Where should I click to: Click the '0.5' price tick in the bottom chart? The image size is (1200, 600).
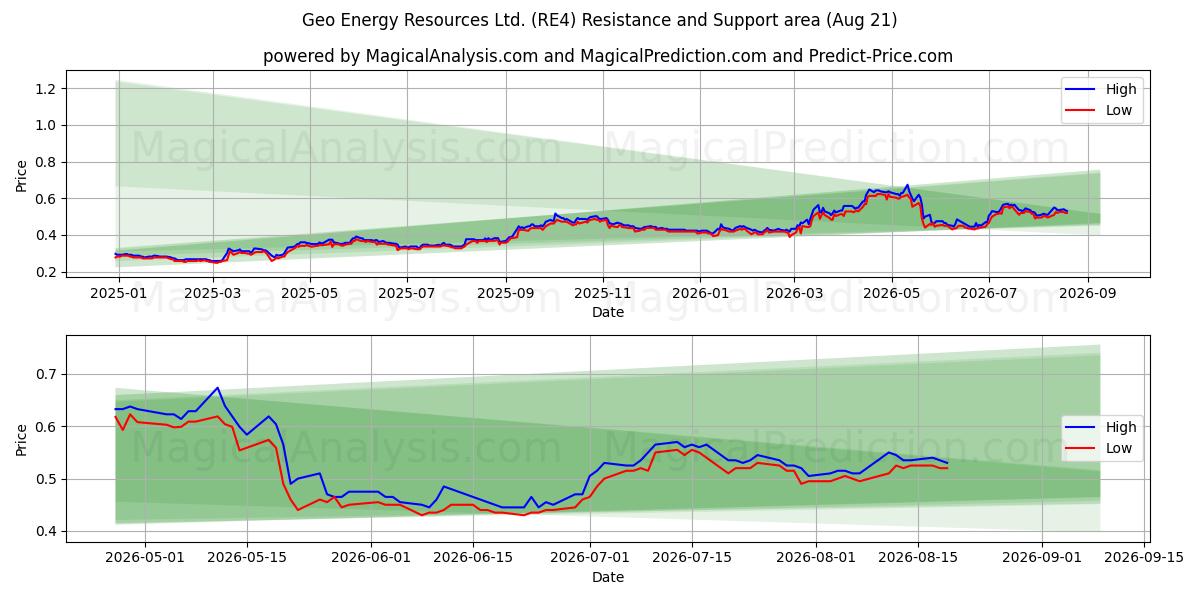tap(47, 479)
